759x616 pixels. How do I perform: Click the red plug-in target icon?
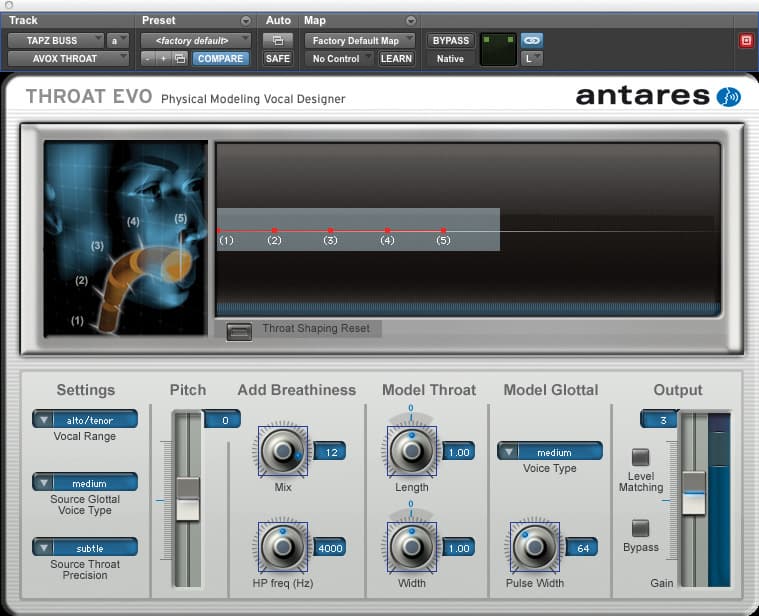(746, 41)
